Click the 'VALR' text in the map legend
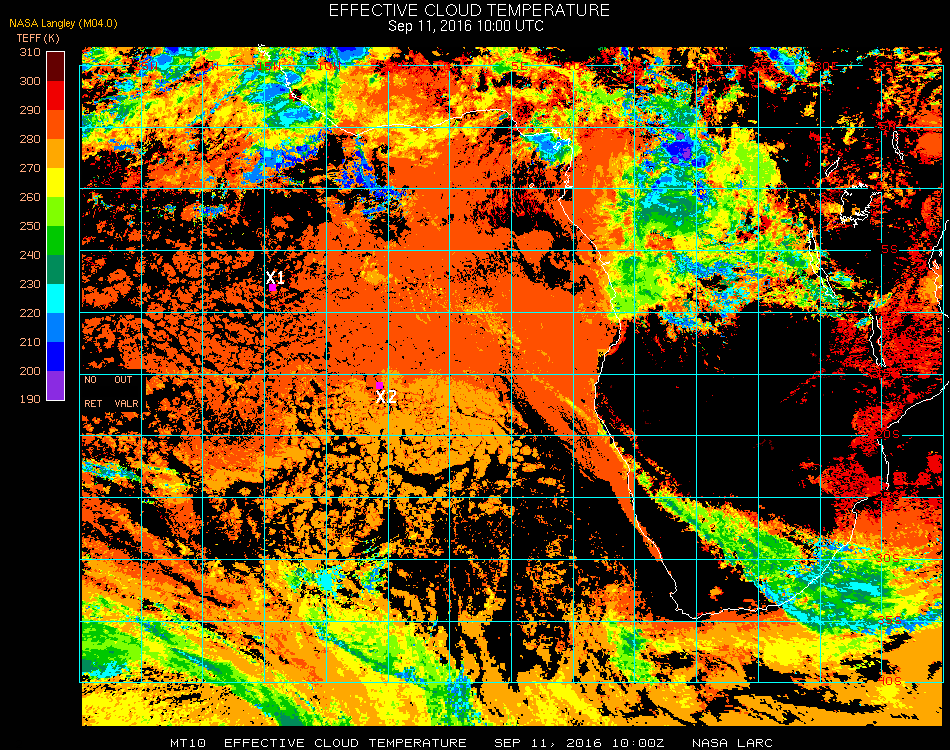 click(126, 403)
